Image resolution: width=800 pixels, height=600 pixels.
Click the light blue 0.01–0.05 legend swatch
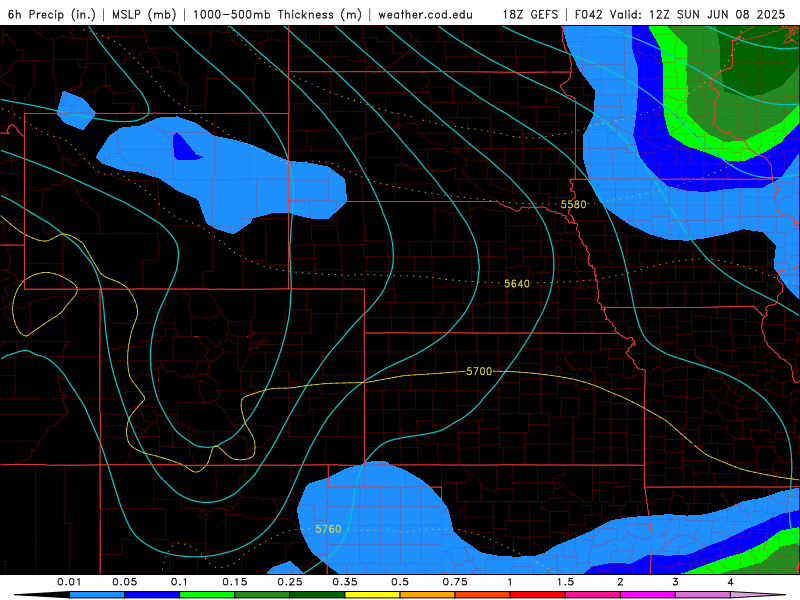click(x=97, y=595)
